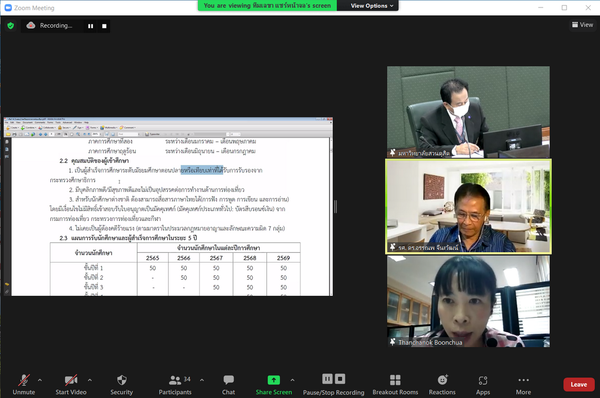
Task: Select Thanchanok Boonchua's video thumbnail
Action: 468,302
